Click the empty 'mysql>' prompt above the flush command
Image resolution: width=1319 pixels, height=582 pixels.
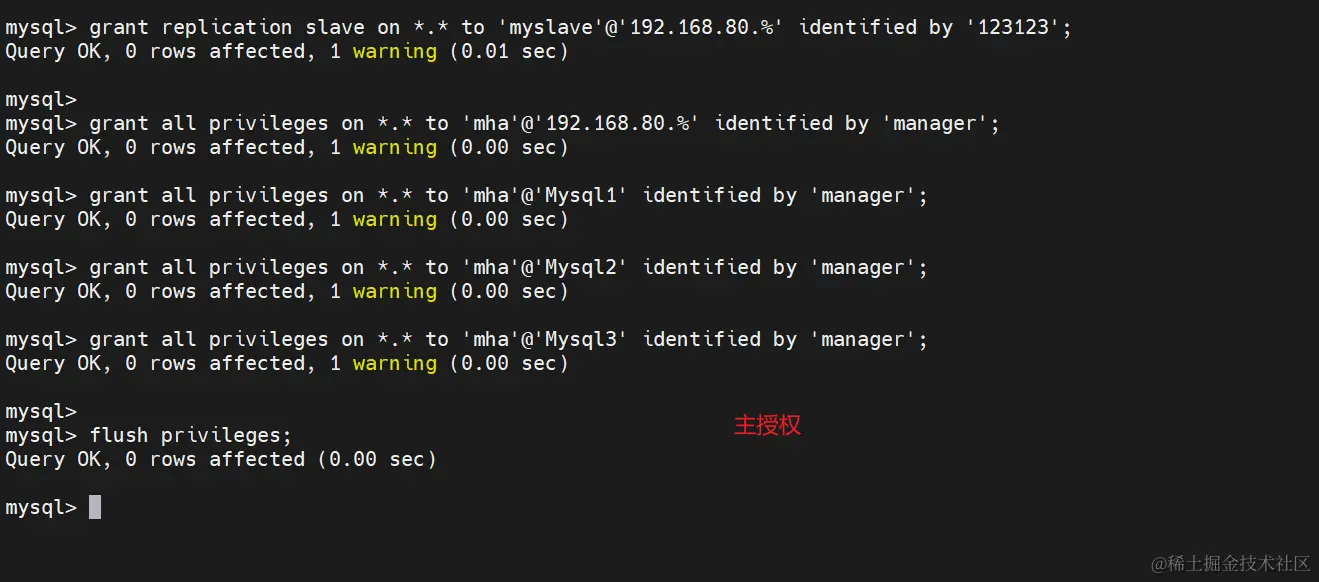pos(41,411)
